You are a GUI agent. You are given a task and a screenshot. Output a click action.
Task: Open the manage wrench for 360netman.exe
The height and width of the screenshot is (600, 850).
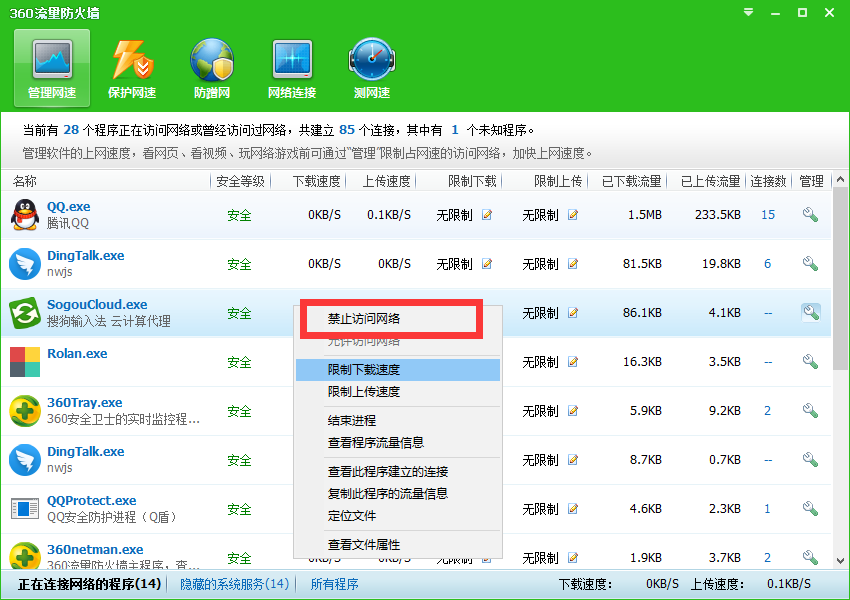(x=810, y=557)
